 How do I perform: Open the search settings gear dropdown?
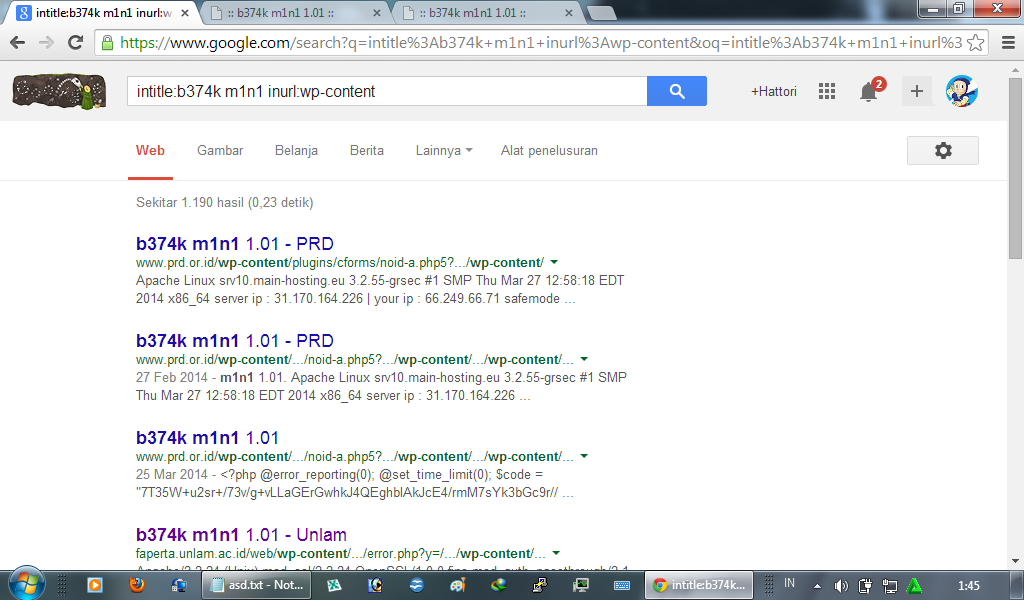point(942,150)
